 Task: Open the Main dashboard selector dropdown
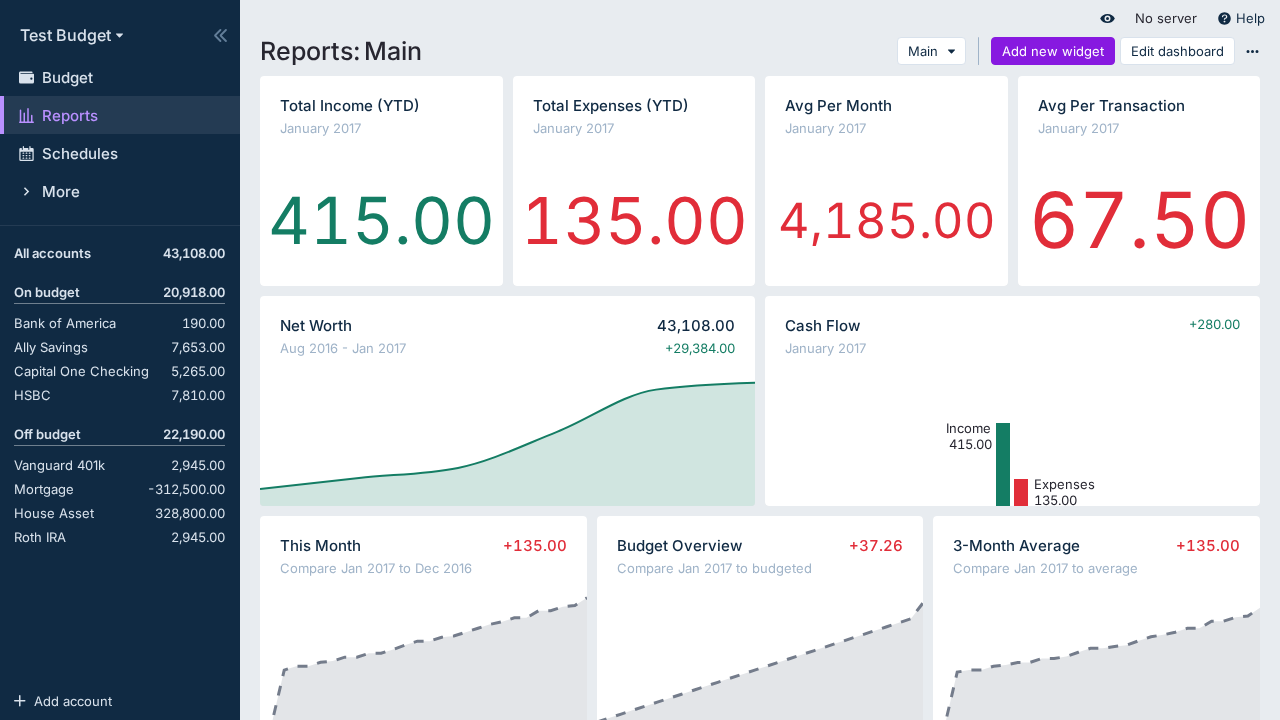click(x=931, y=51)
